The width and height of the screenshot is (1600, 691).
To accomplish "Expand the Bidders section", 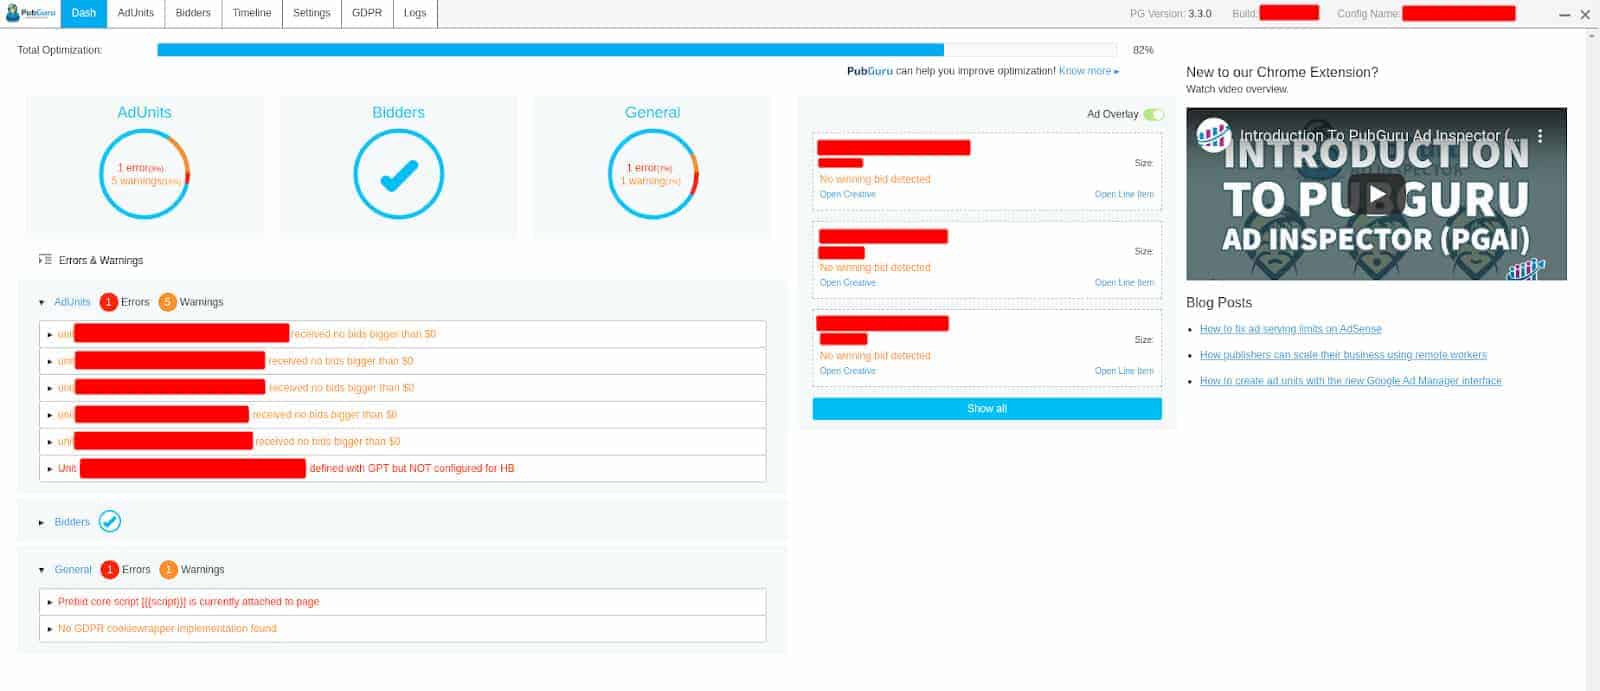I will [42, 522].
